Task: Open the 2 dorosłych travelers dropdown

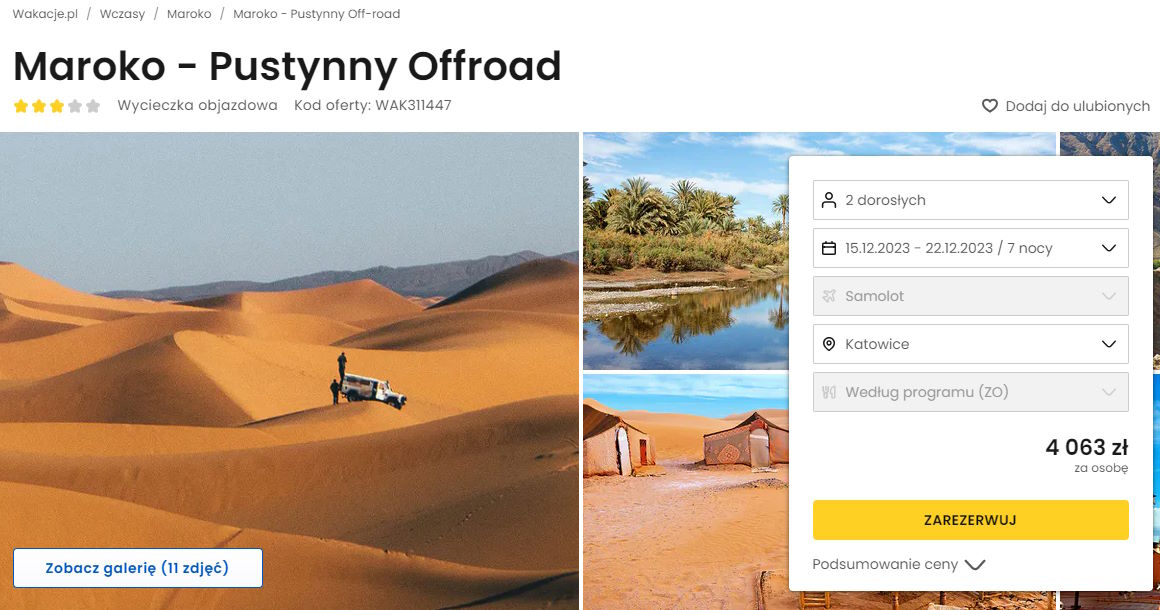Action: click(971, 200)
